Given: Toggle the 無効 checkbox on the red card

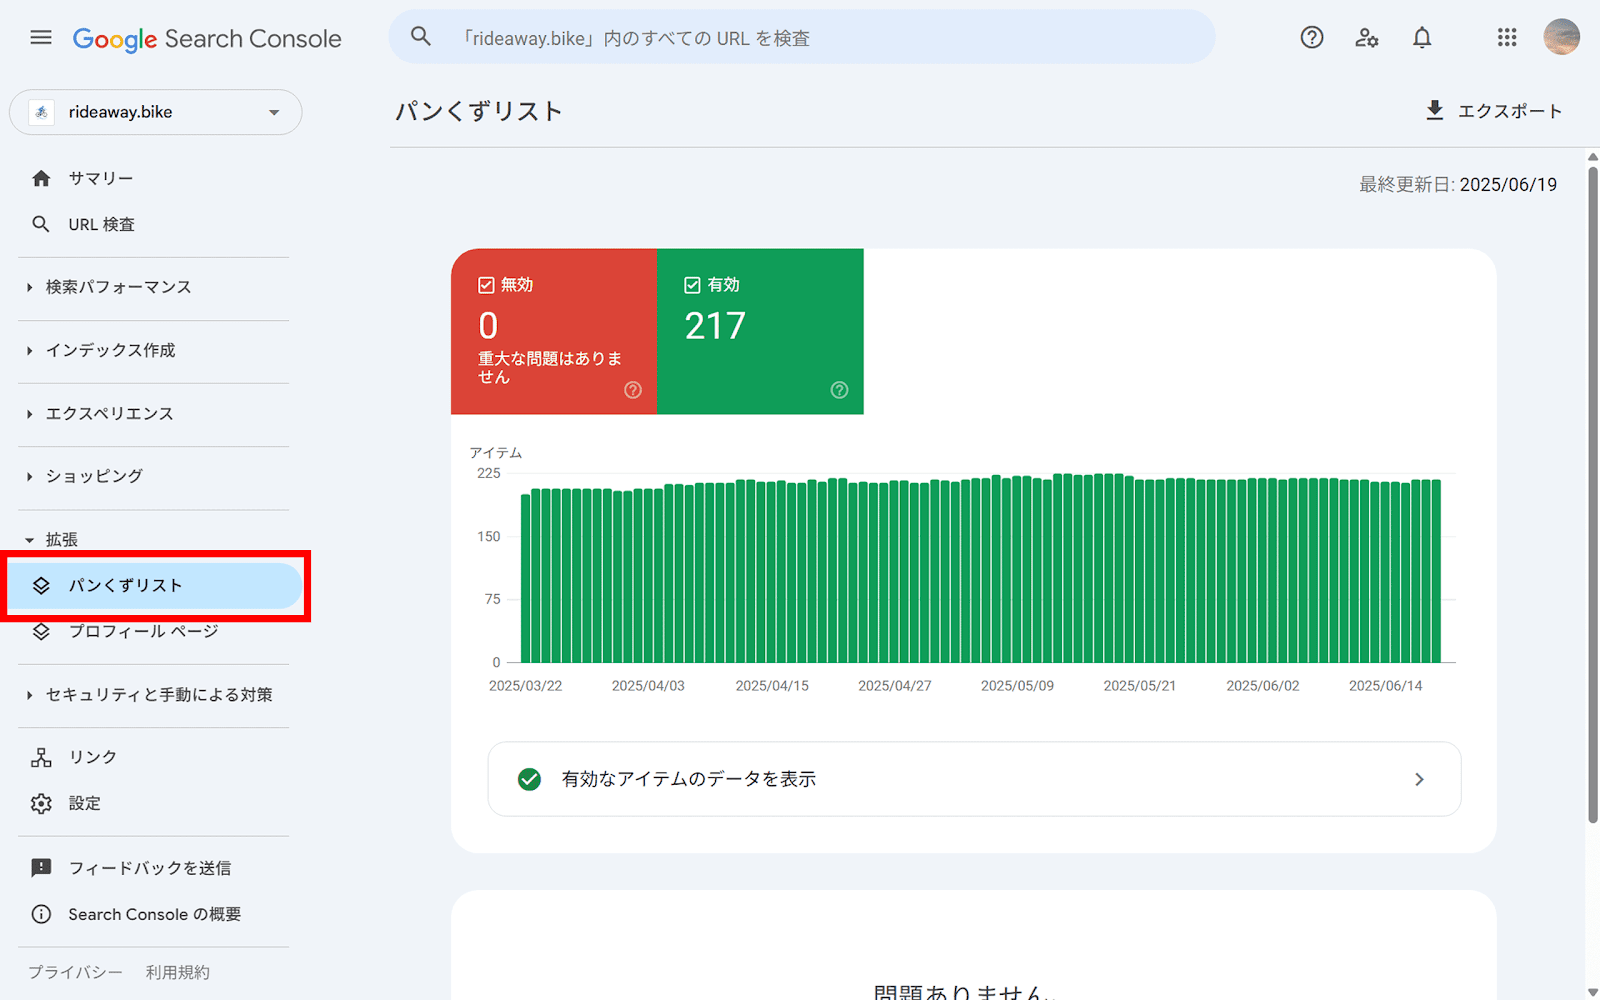Looking at the screenshot, I should (x=487, y=284).
